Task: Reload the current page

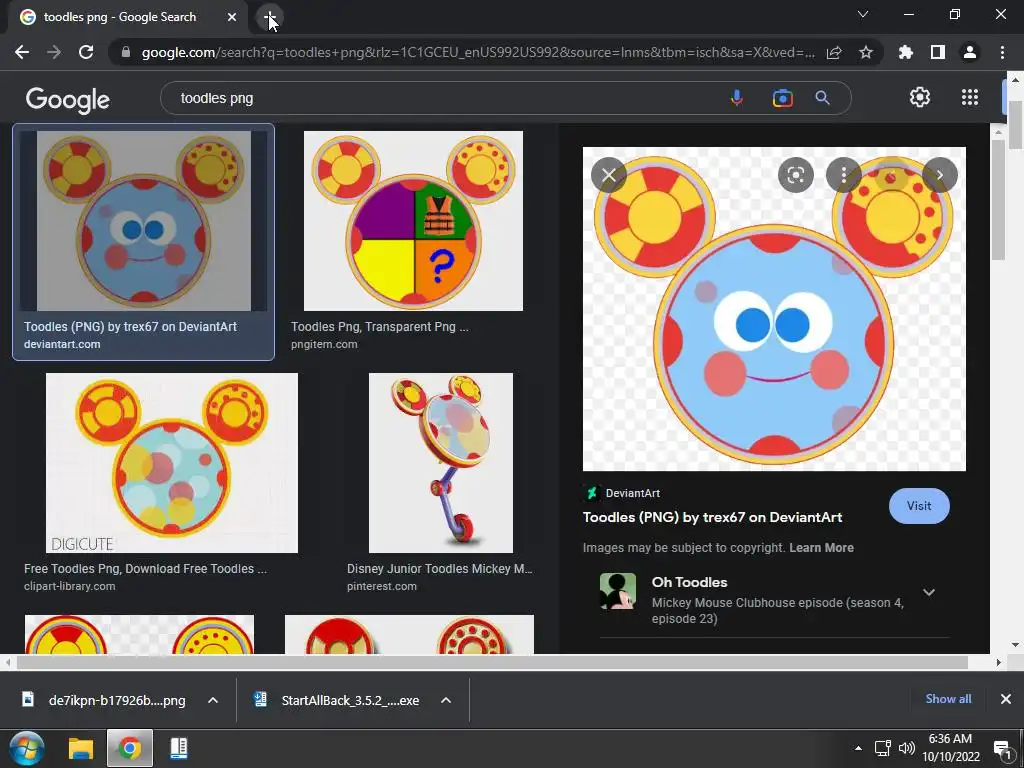Action: pyautogui.click(x=86, y=52)
